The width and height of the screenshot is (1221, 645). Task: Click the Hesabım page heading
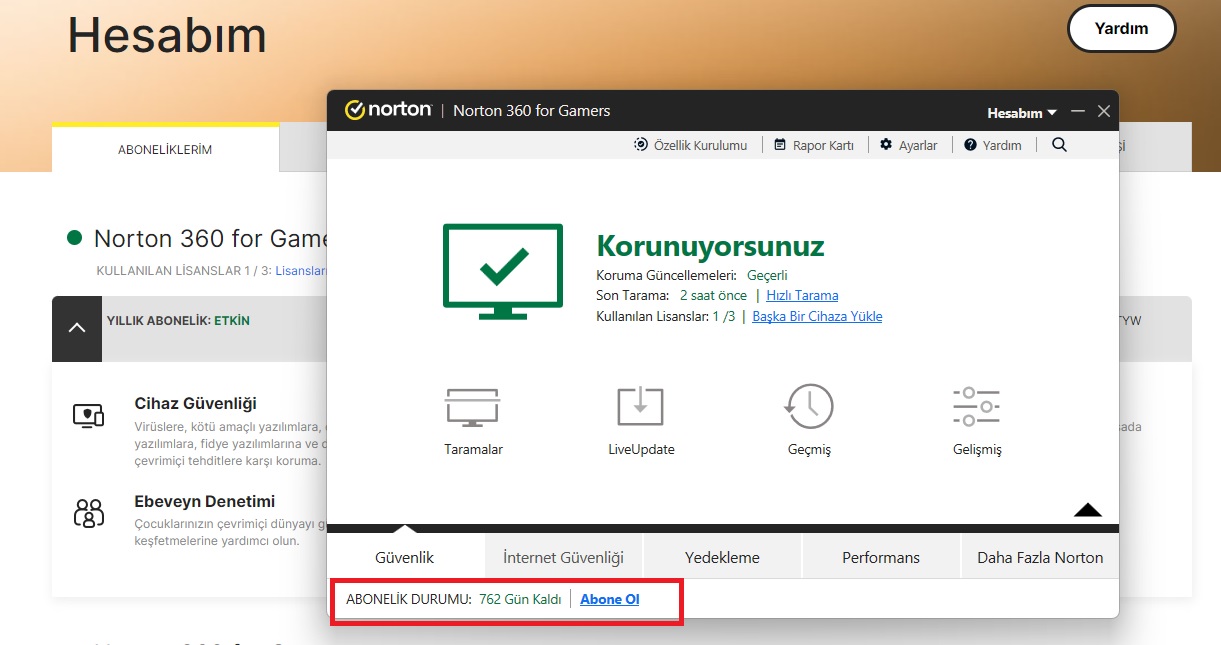(167, 35)
